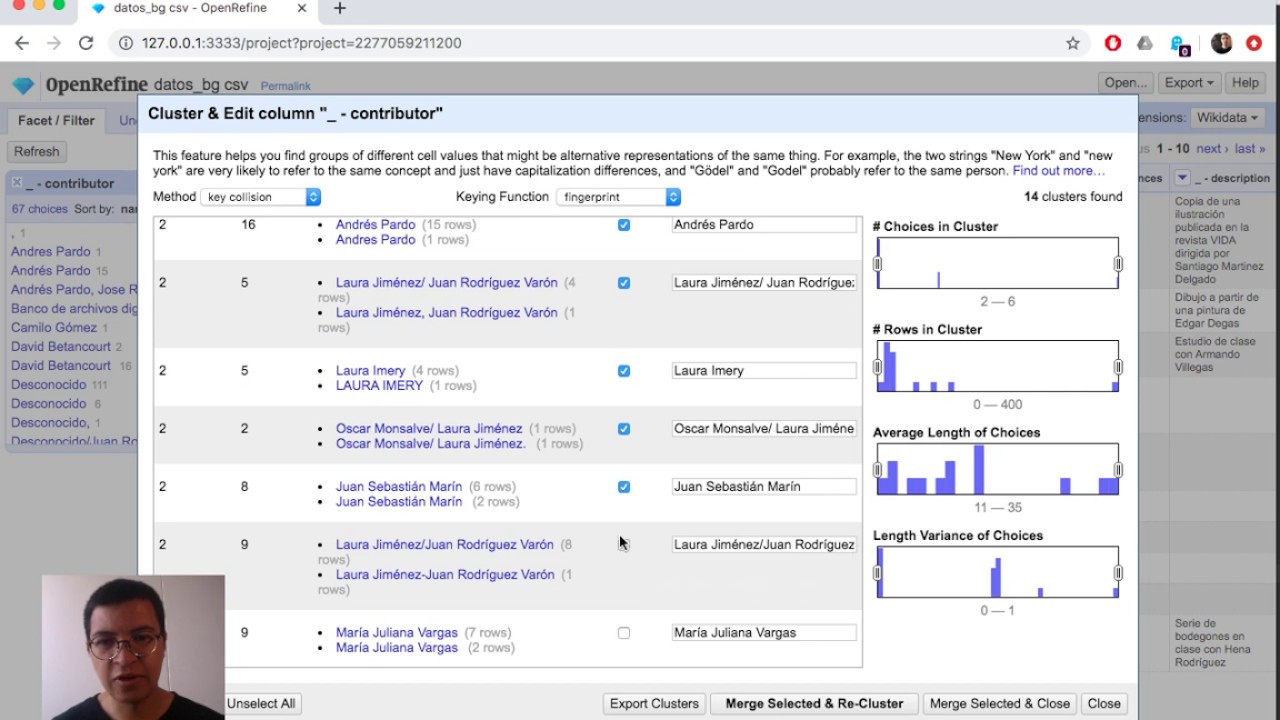Click Merge Selected & Re-Cluster button
Image resolution: width=1280 pixels, height=720 pixels.
pyautogui.click(x=814, y=703)
